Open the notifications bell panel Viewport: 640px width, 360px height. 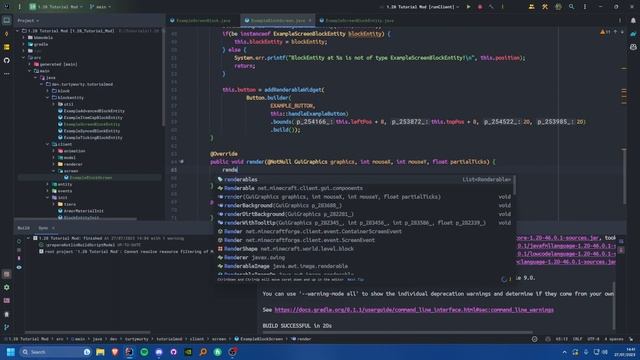pos(633,20)
